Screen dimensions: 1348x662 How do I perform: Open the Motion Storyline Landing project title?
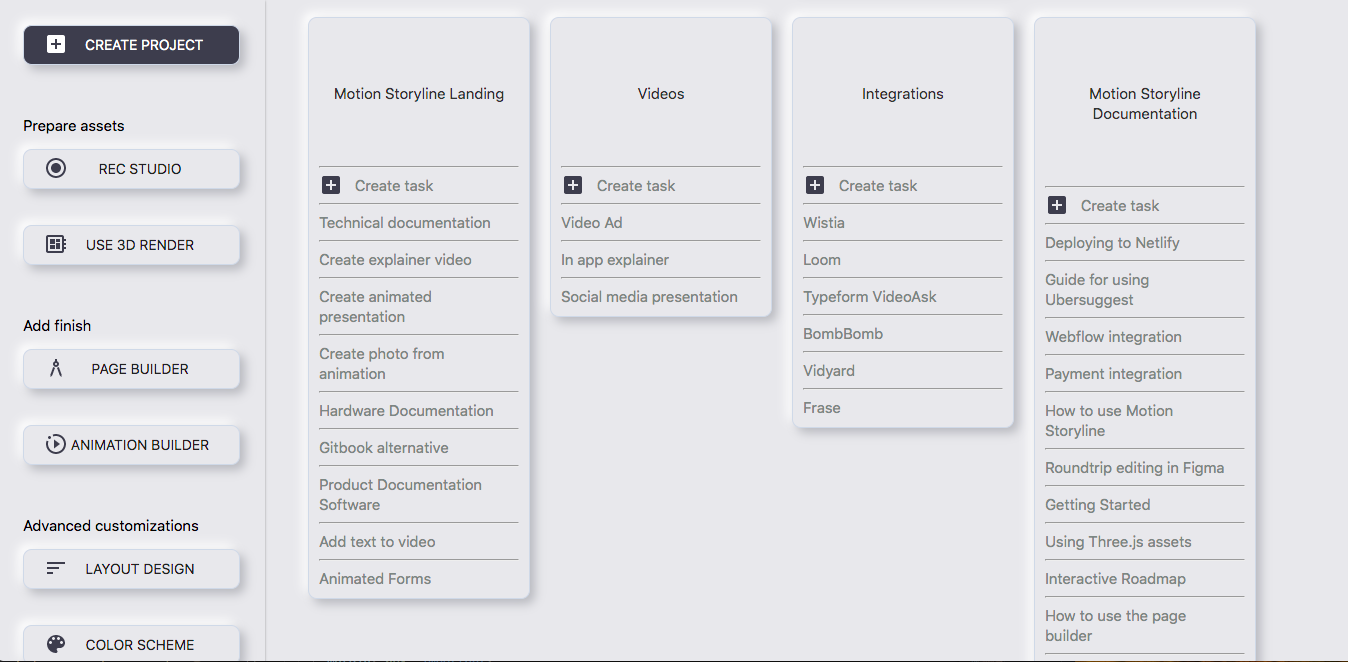click(x=419, y=94)
